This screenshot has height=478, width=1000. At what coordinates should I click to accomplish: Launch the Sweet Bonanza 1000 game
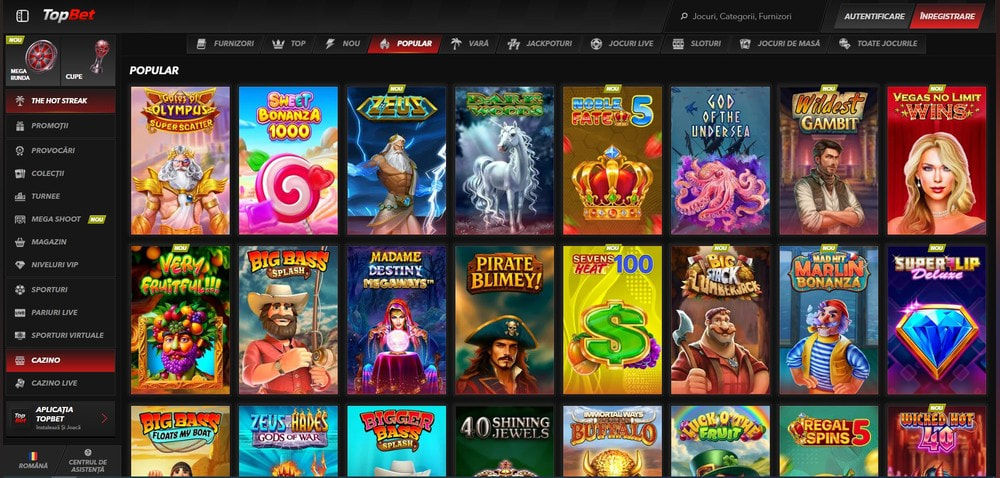point(288,161)
